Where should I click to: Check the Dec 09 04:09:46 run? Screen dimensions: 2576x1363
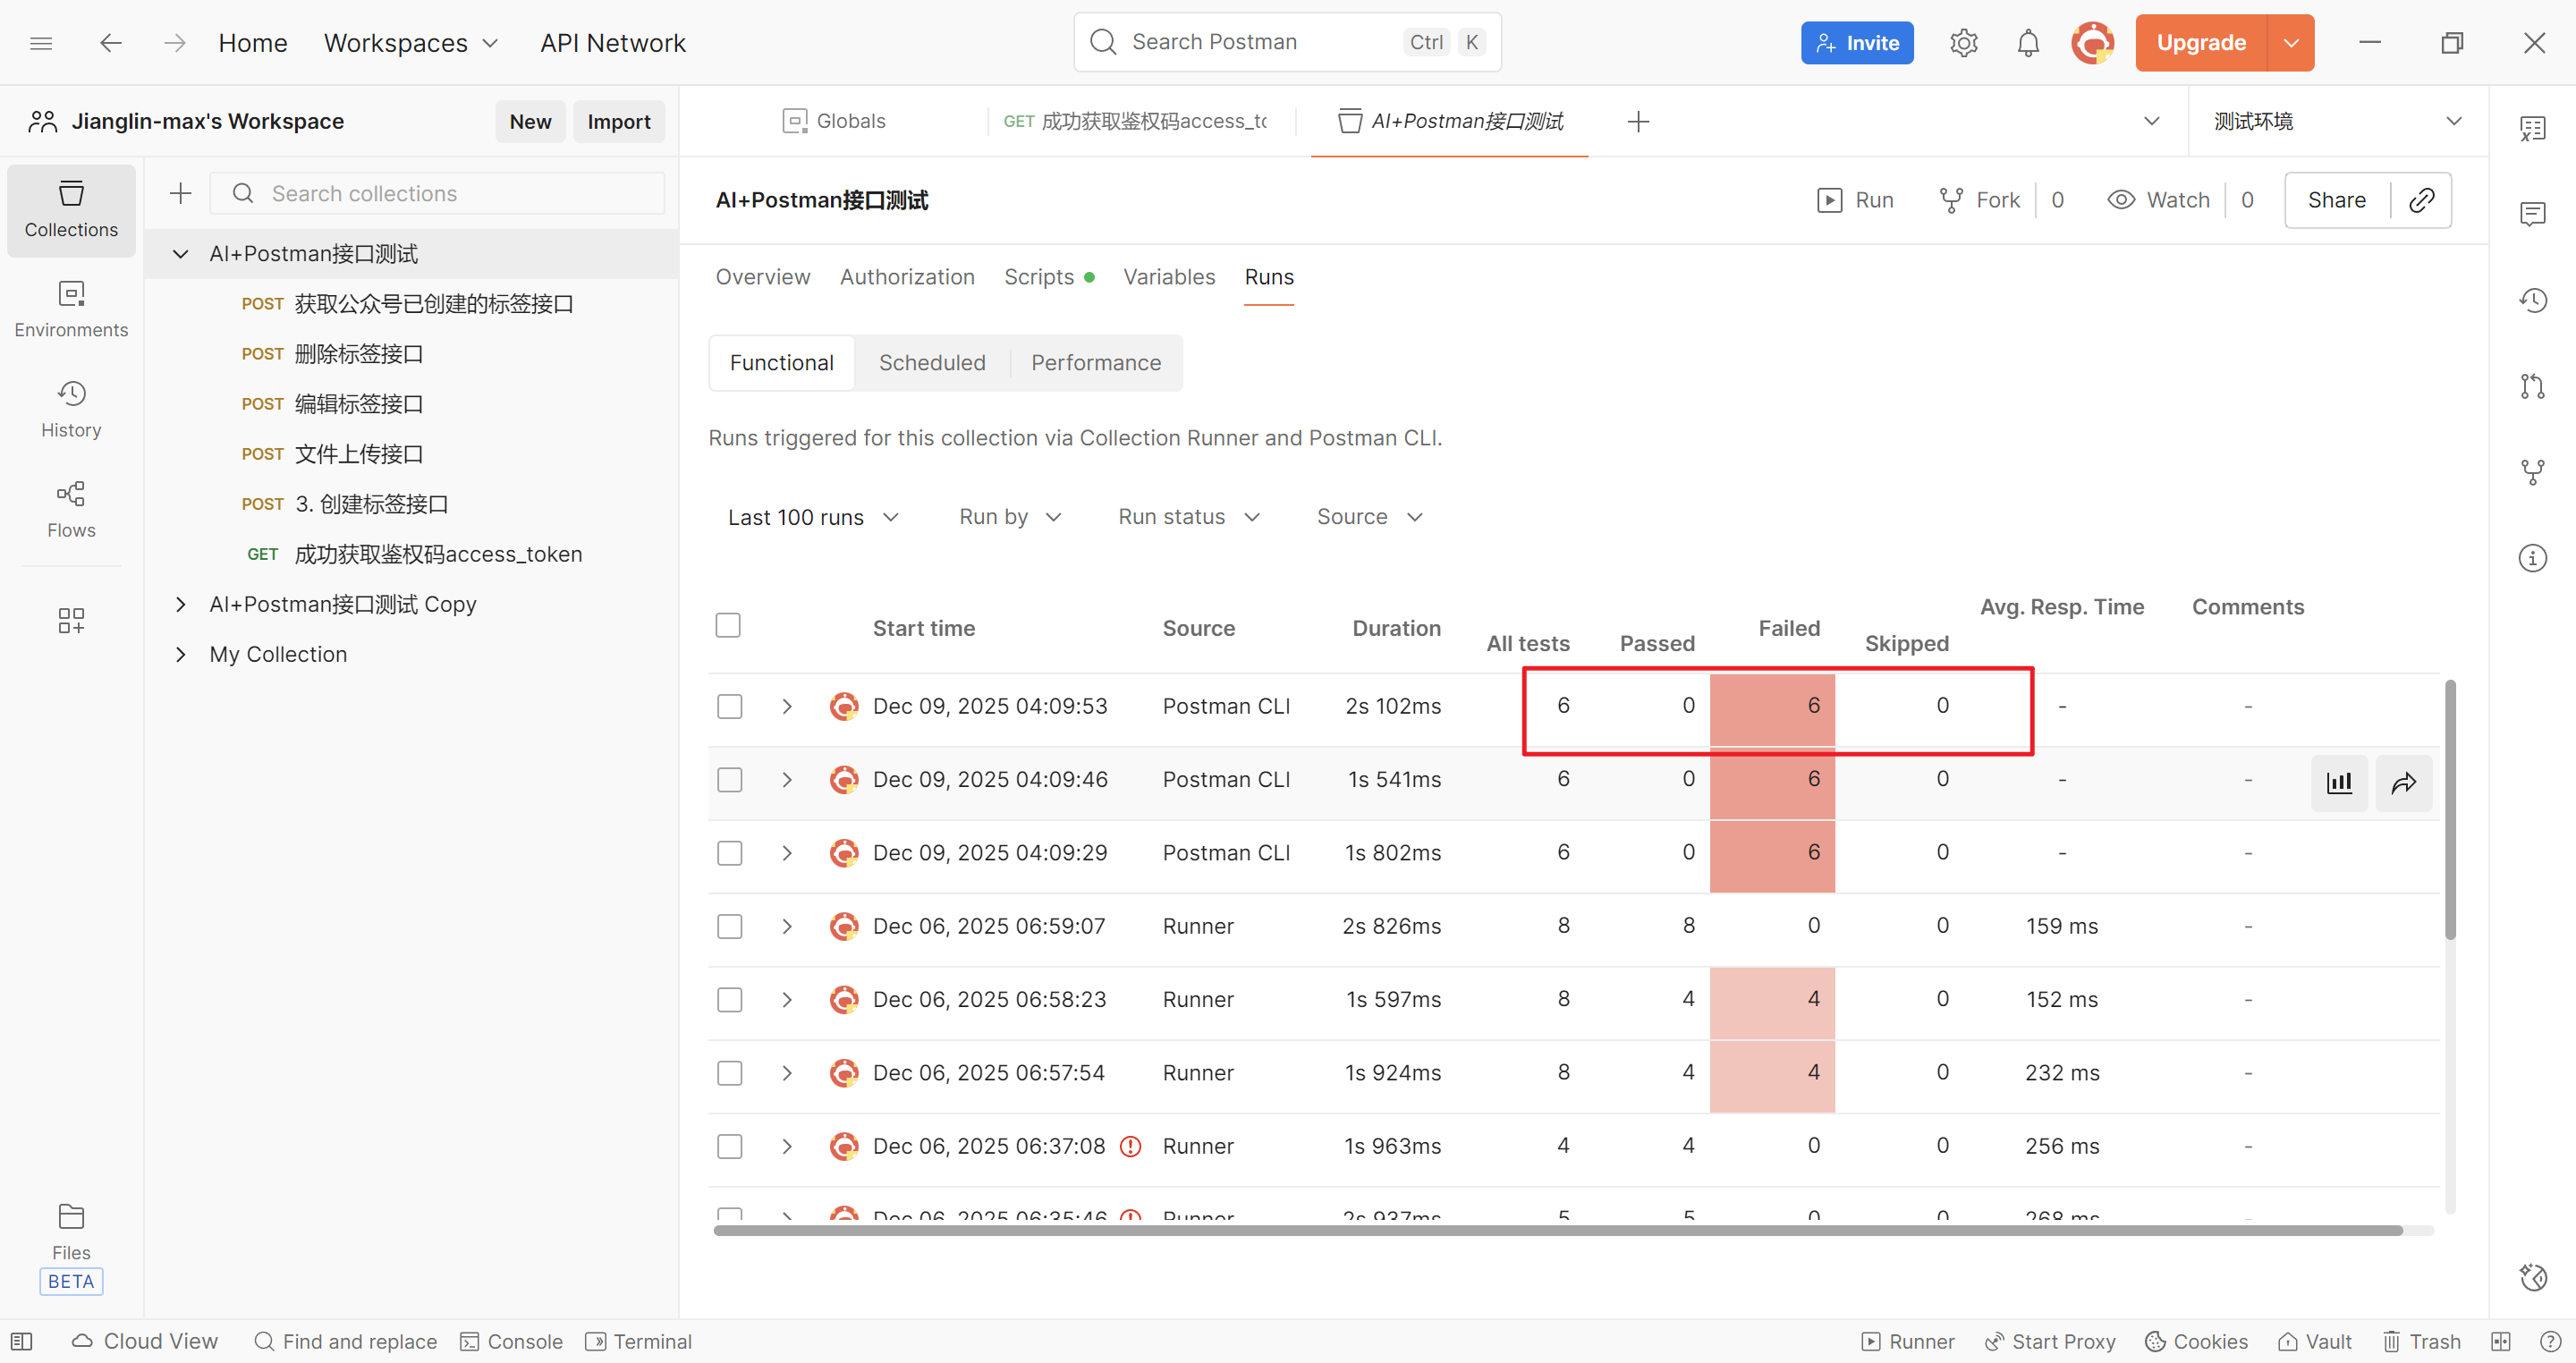729,779
